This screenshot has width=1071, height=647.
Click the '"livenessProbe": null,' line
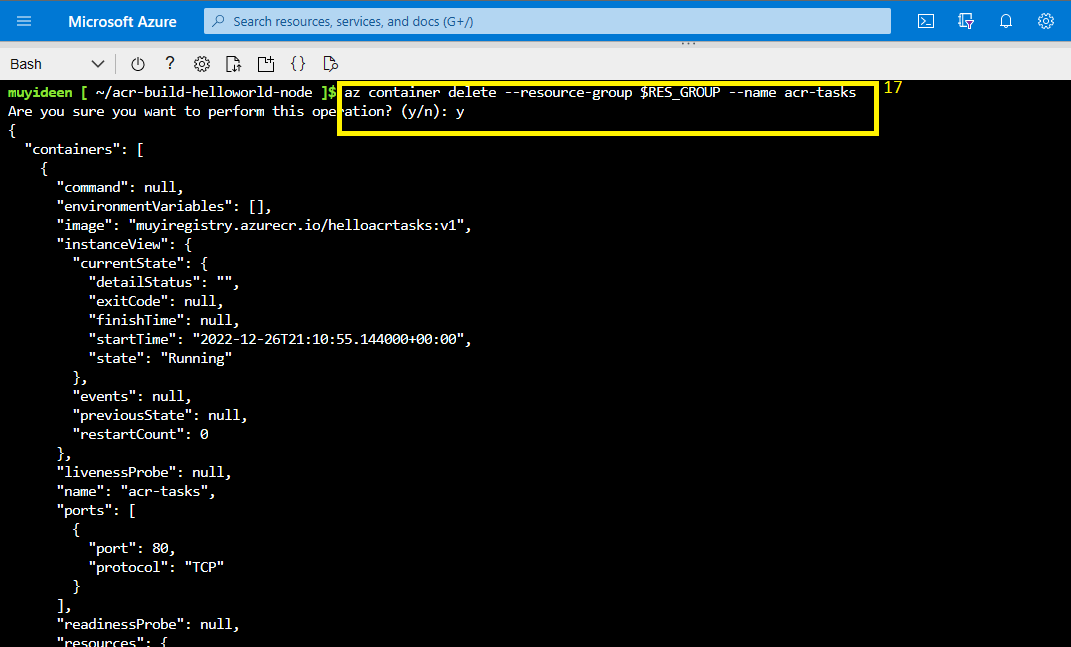[144, 473]
